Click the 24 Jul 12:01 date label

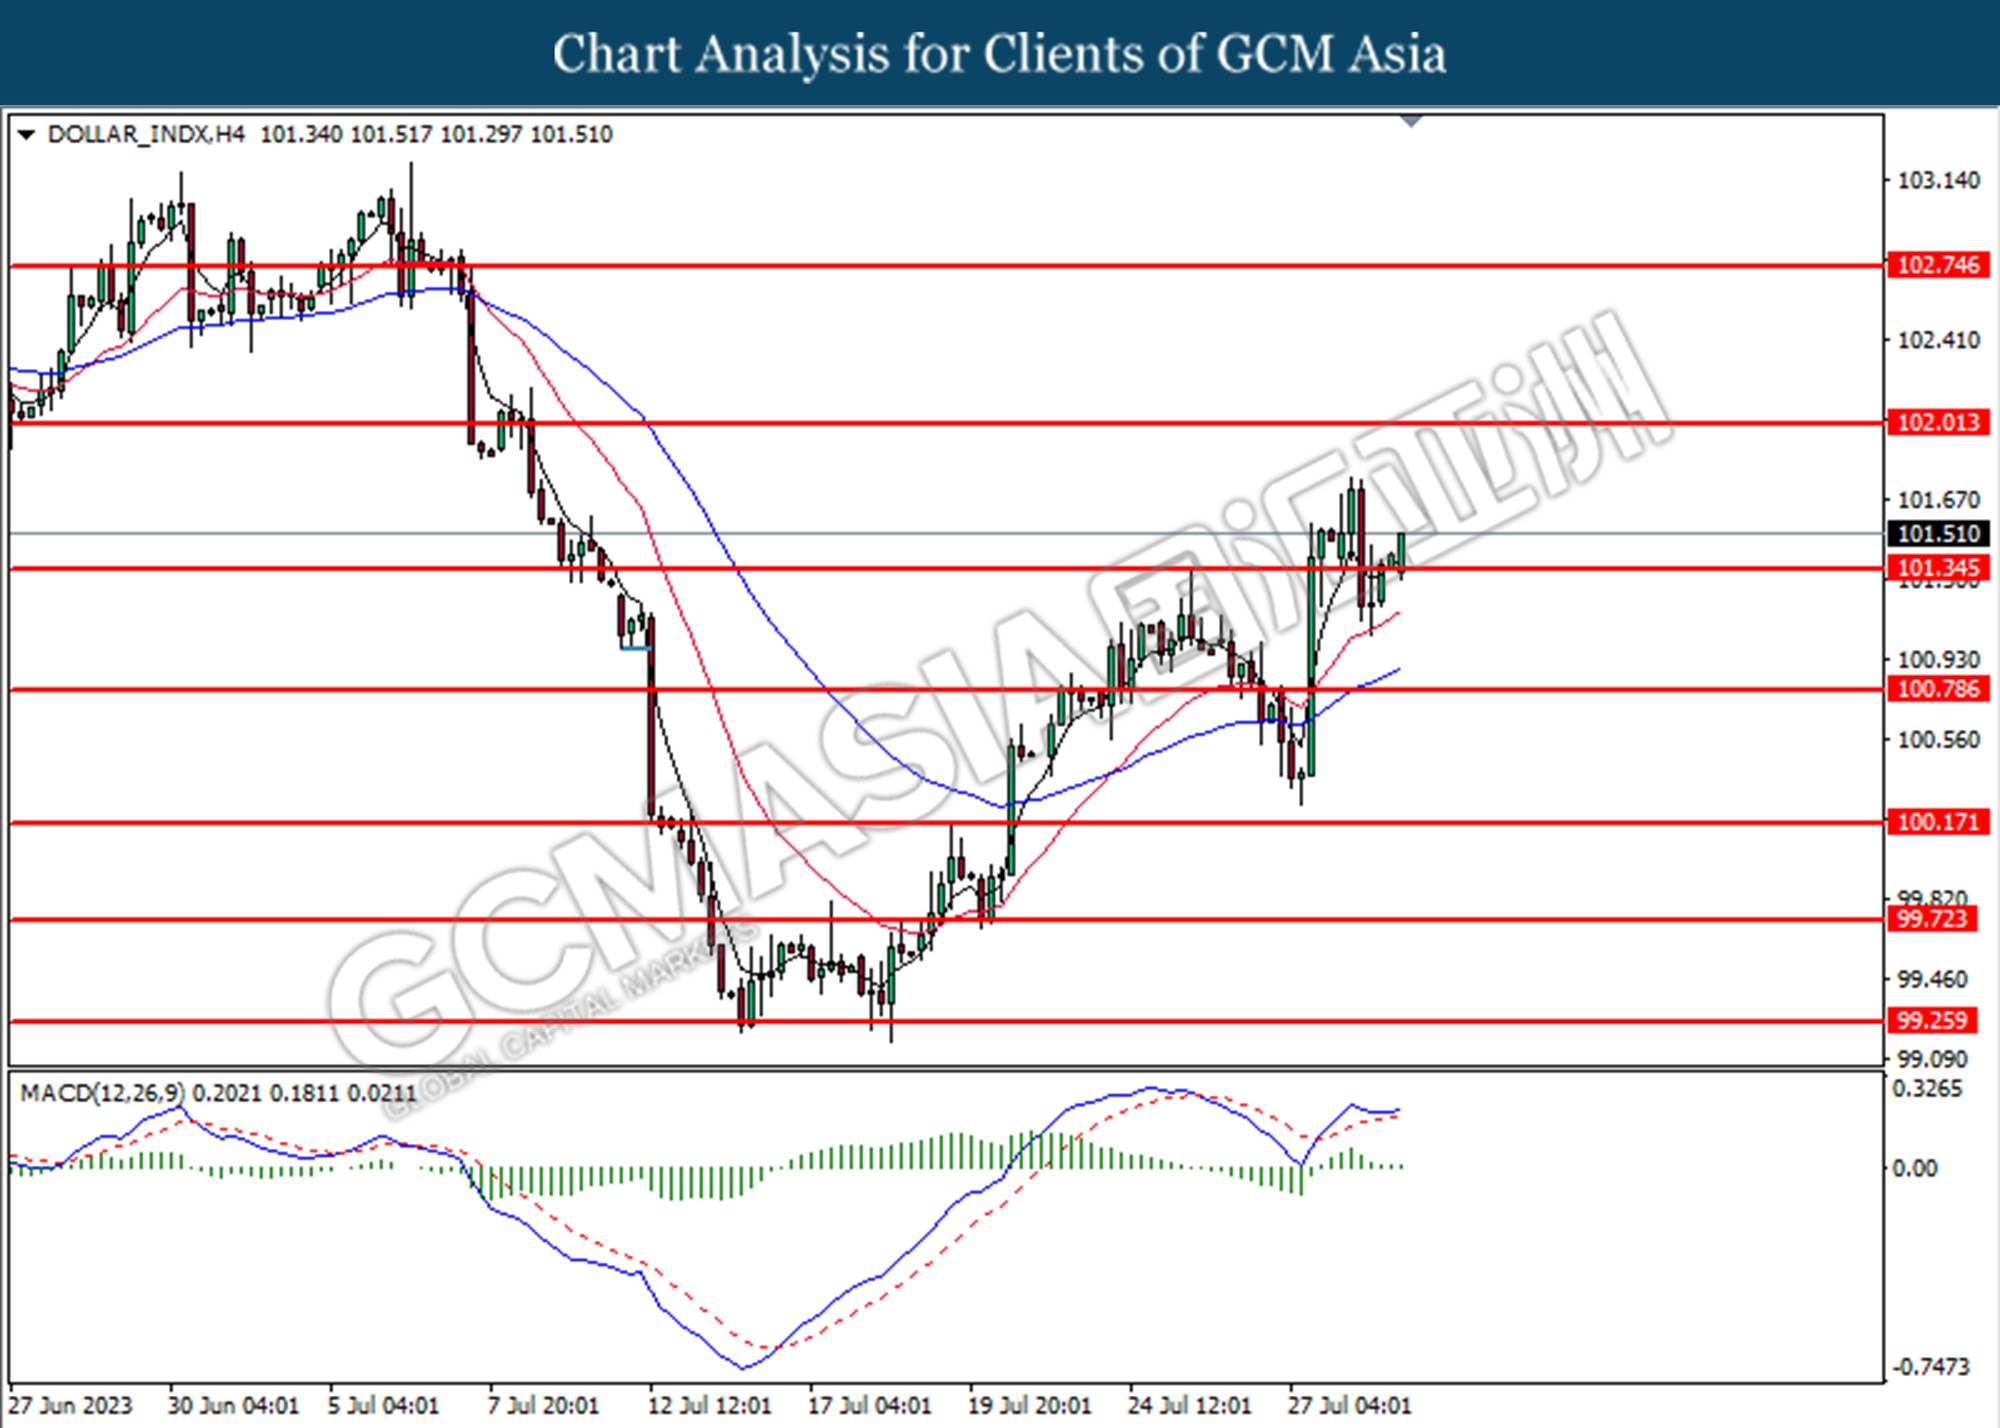[1189, 1405]
